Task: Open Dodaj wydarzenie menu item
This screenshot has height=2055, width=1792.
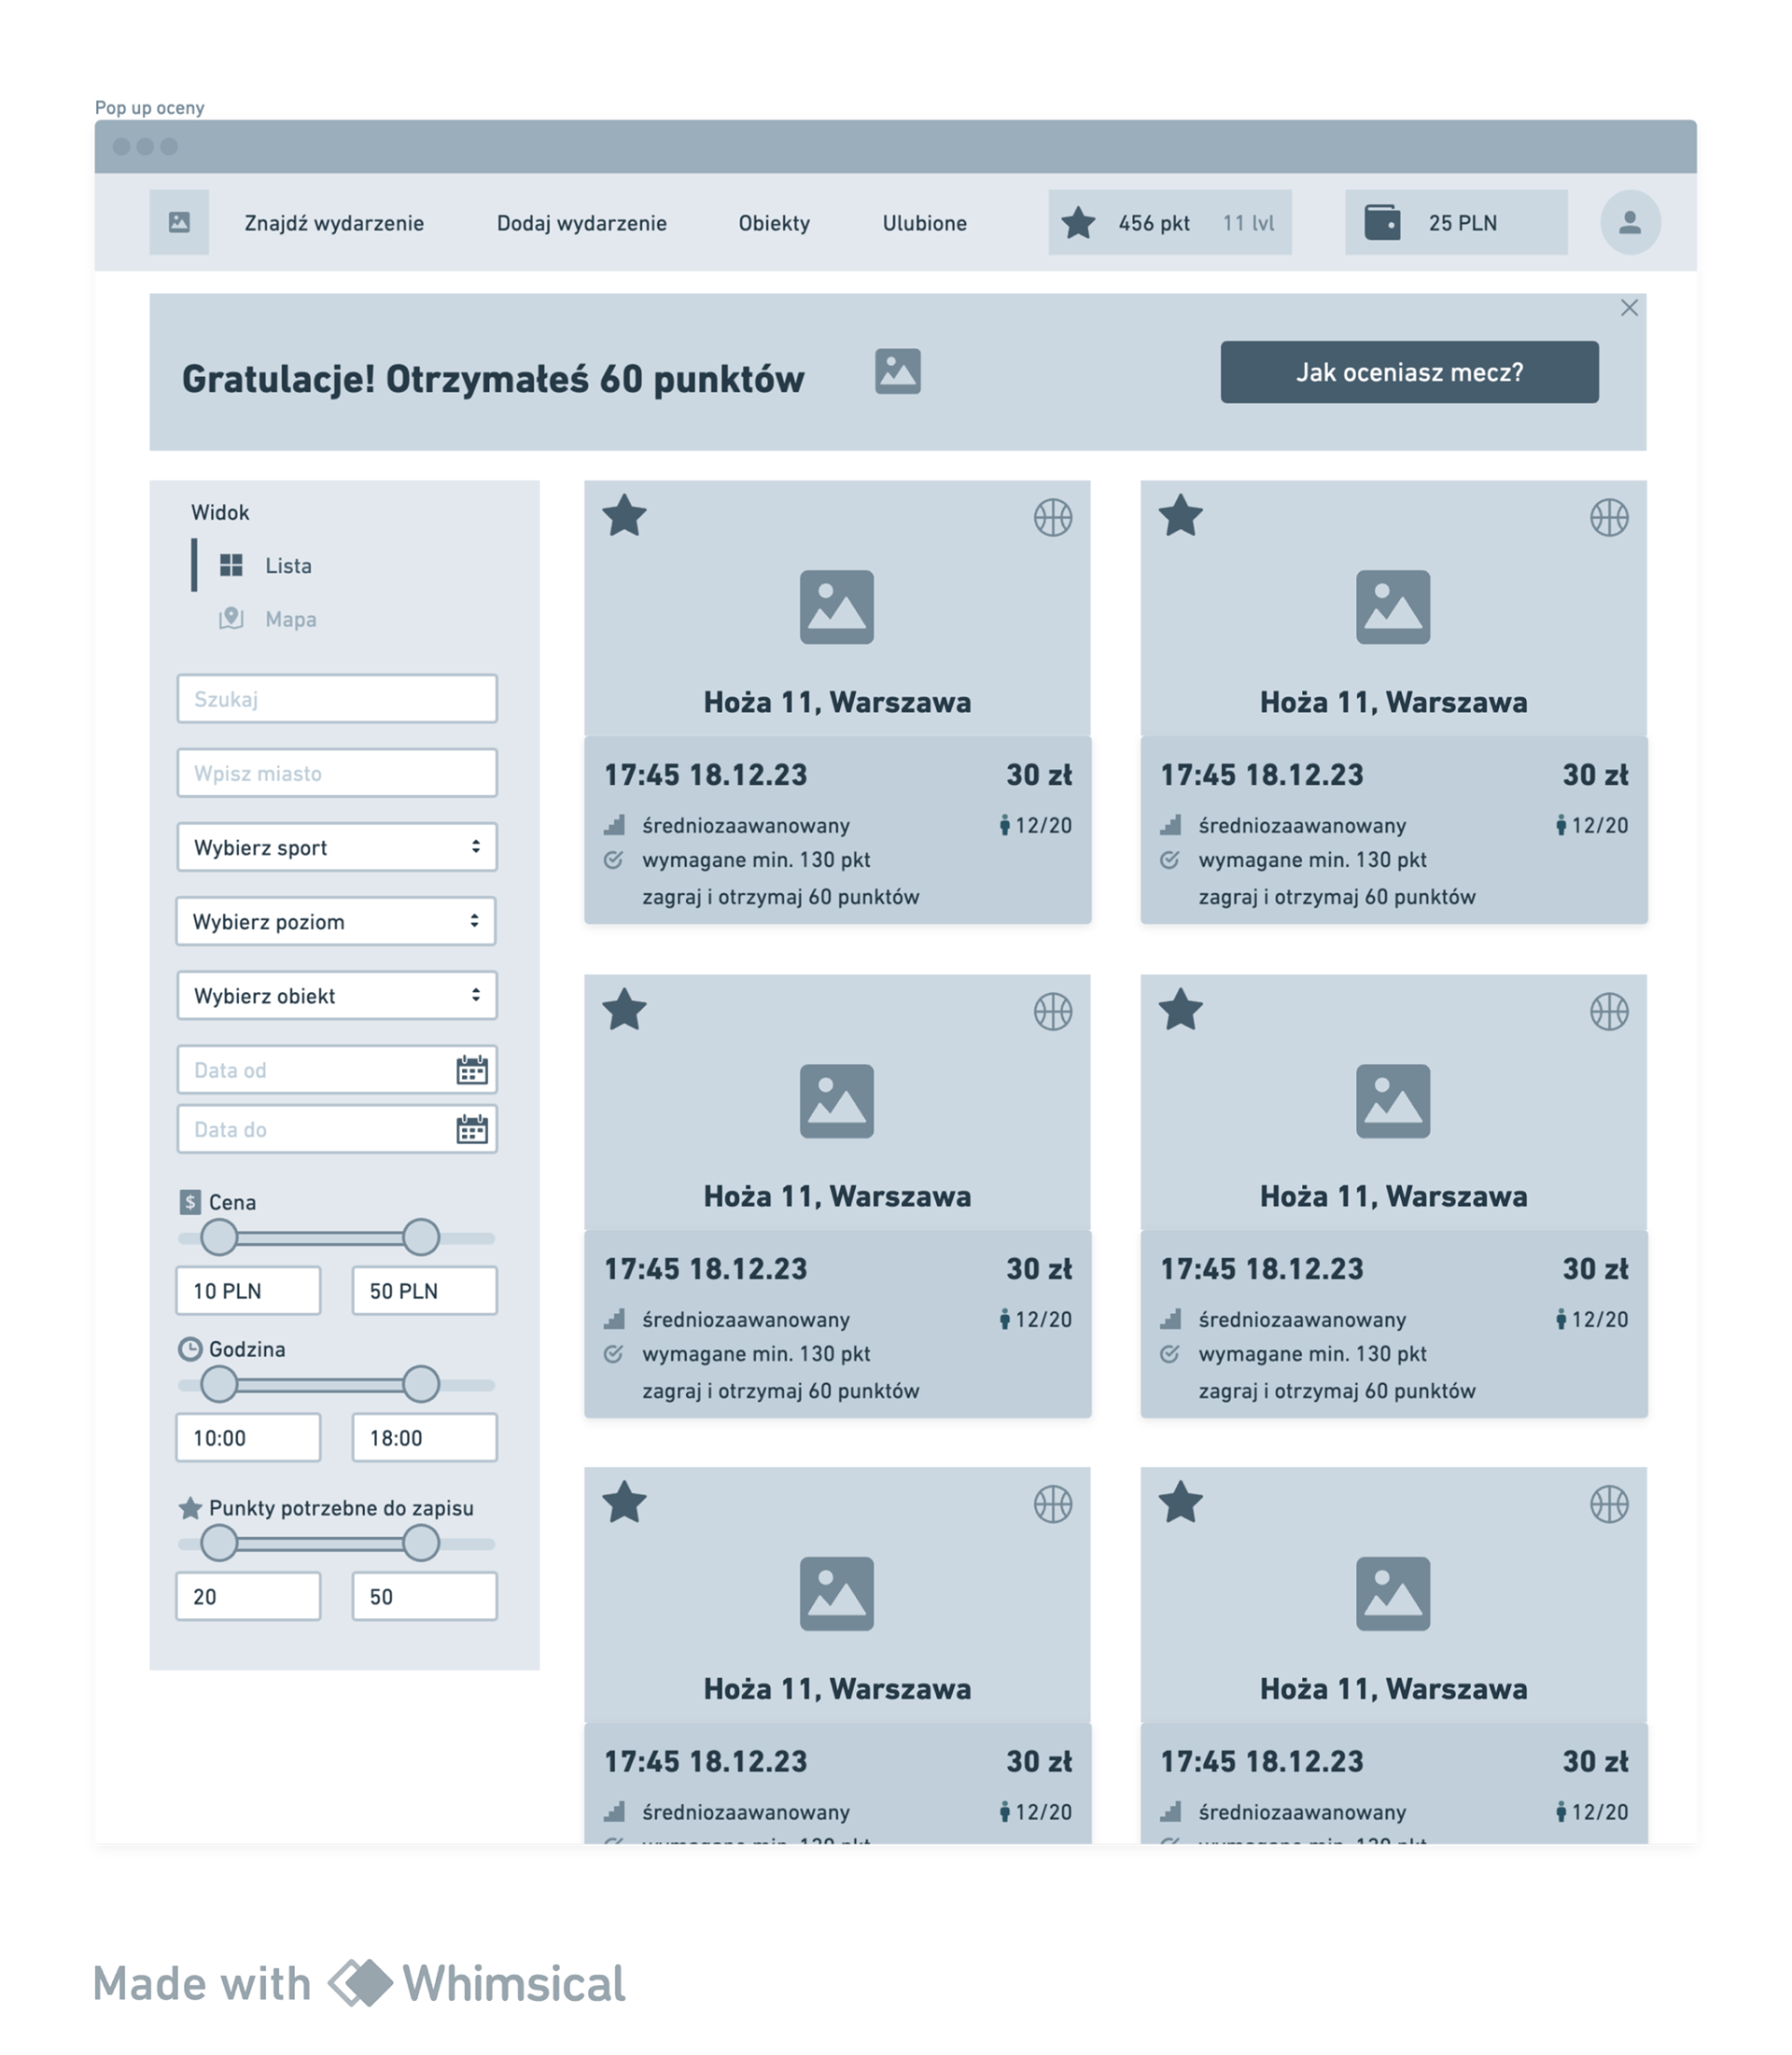Action: pyautogui.click(x=582, y=223)
